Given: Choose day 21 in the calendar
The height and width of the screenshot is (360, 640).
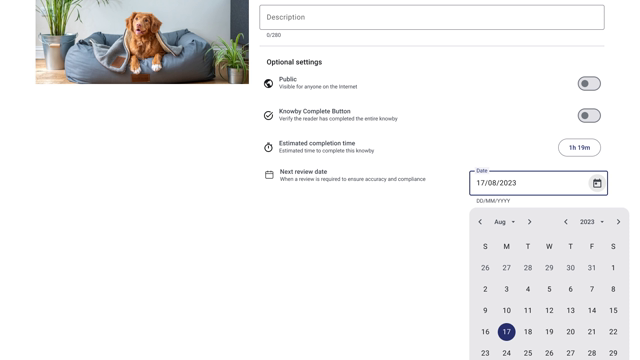Looking at the screenshot, I should click(592, 332).
